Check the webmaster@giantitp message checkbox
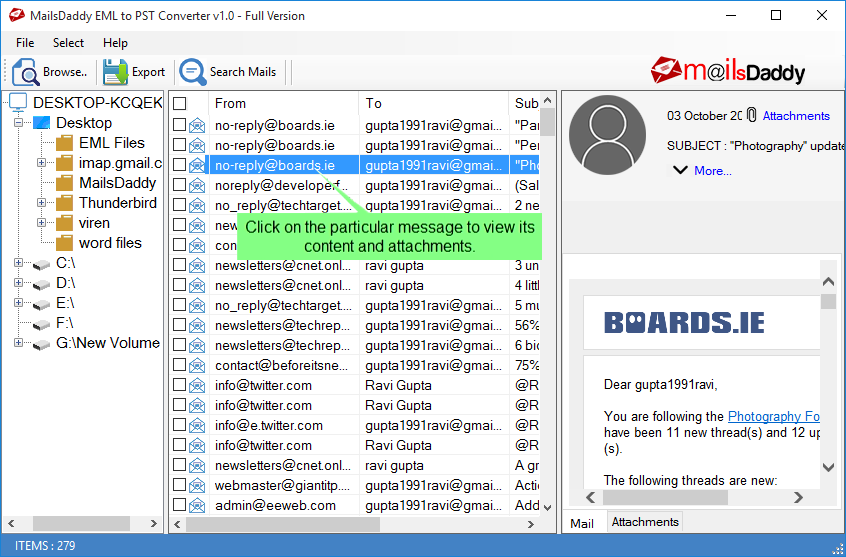The height and width of the screenshot is (557, 846). [x=180, y=485]
